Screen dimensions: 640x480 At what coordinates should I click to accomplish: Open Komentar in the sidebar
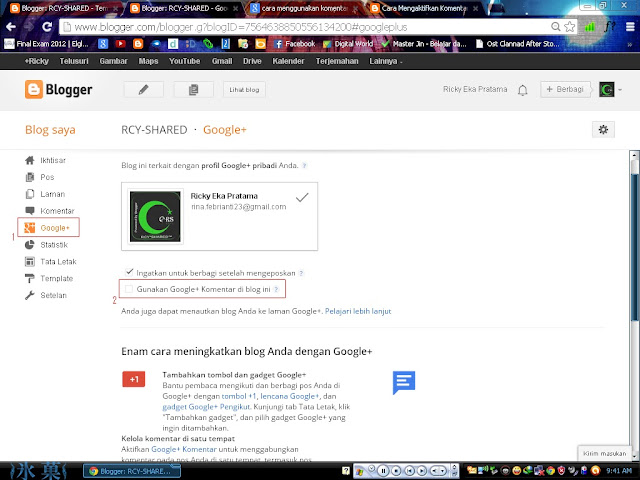pos(49,211)
